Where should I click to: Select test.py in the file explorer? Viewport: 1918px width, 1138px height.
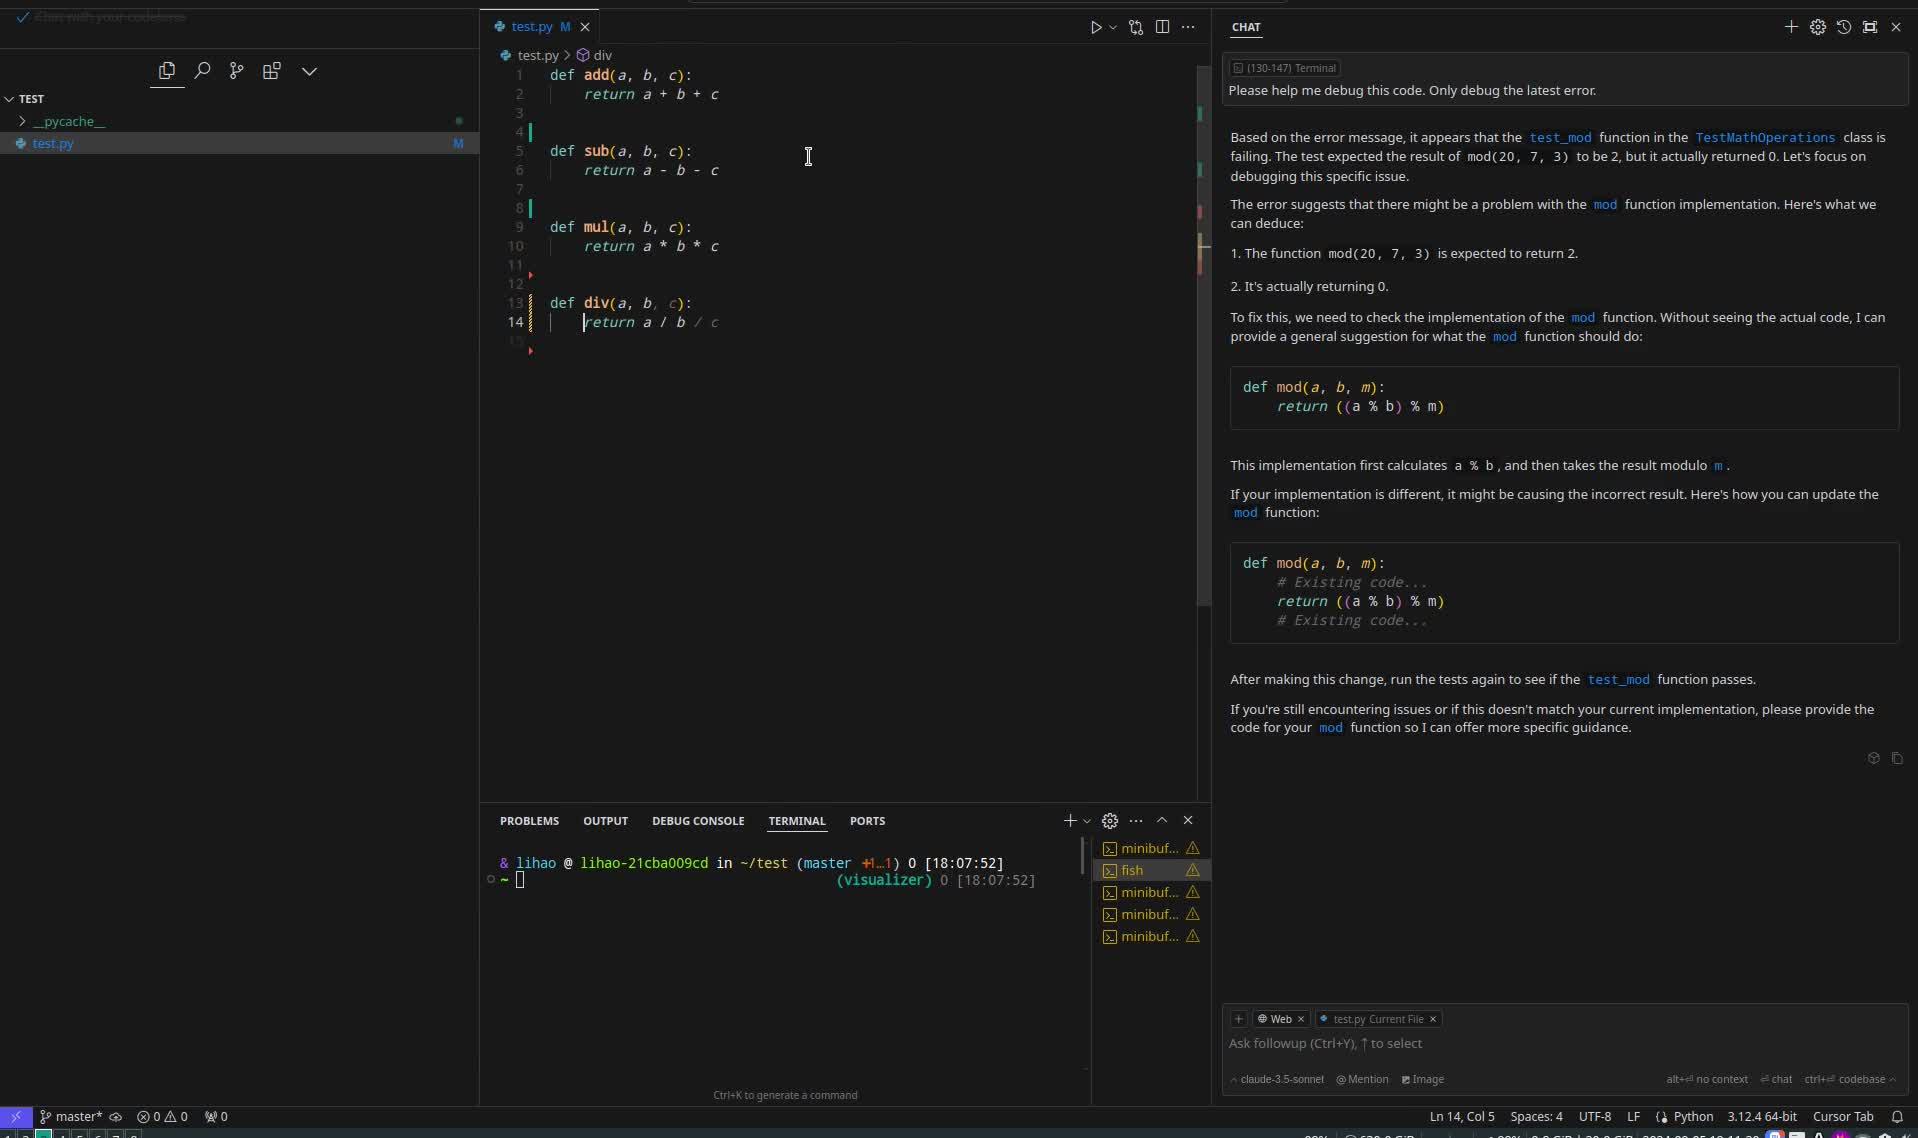(53, 144)
